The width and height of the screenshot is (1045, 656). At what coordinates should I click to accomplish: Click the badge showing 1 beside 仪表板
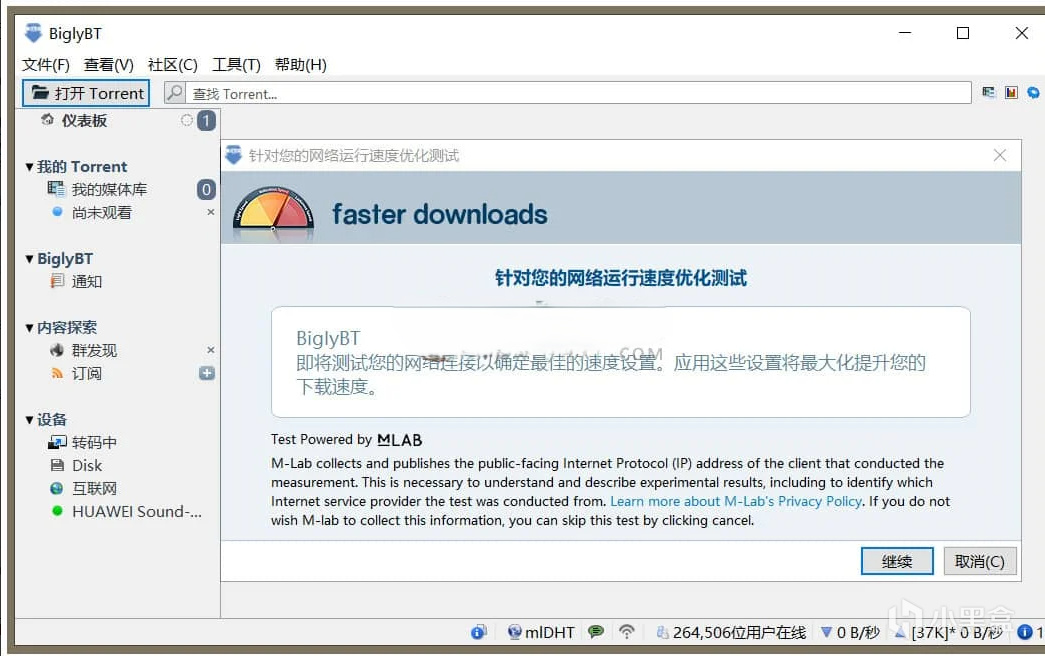[x=207, y=121]
